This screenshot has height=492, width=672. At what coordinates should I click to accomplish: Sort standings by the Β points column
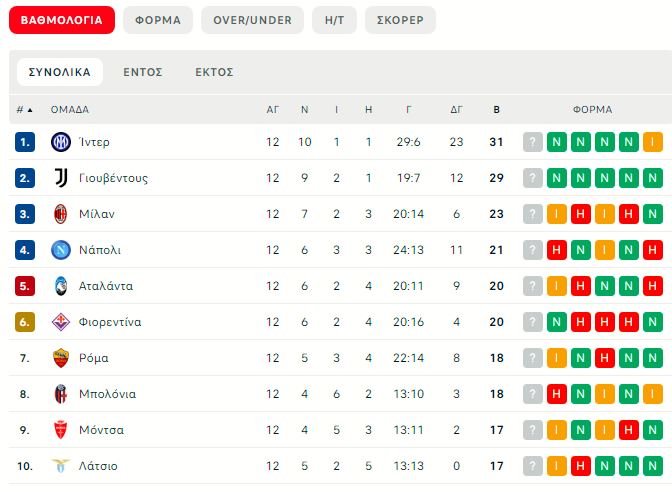pos(497,110)
